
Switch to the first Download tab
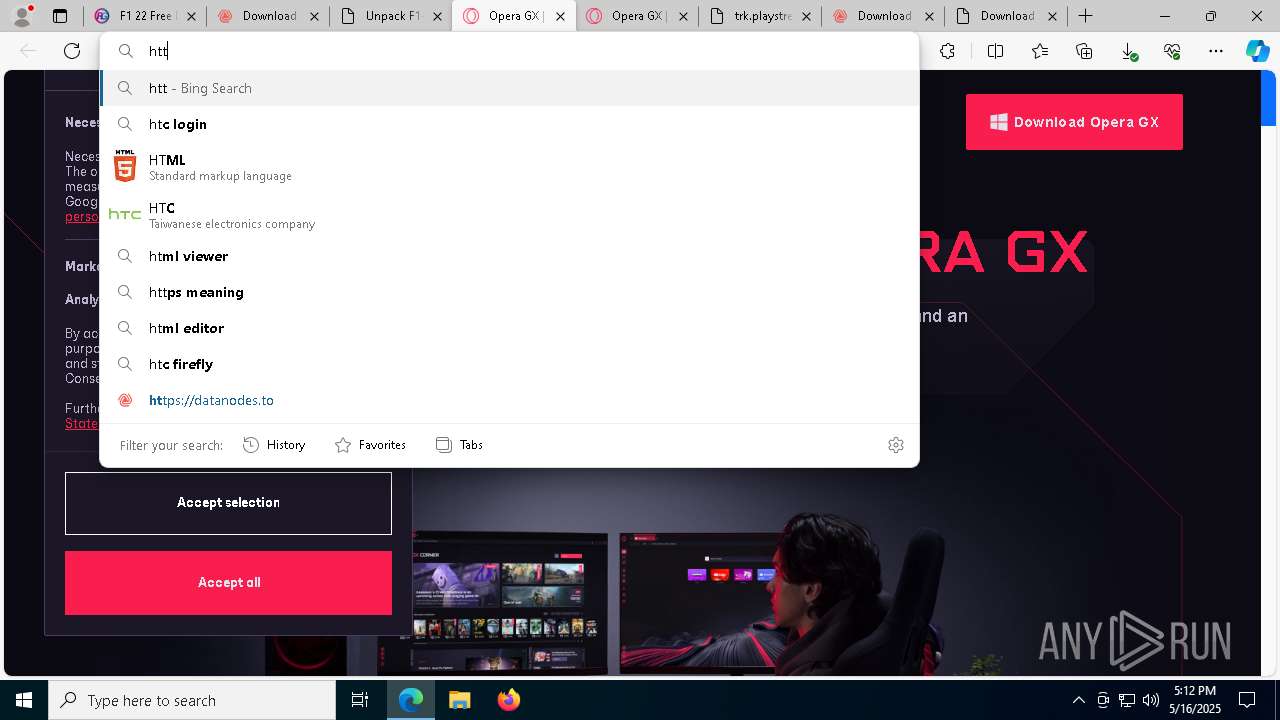point(268,16)
